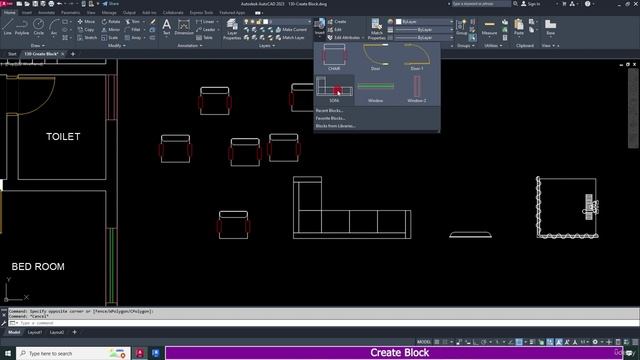Select the CHAIR block thumbnail
Image resolution: width=640 pixels, height=360 pixels.
[334, 57]
